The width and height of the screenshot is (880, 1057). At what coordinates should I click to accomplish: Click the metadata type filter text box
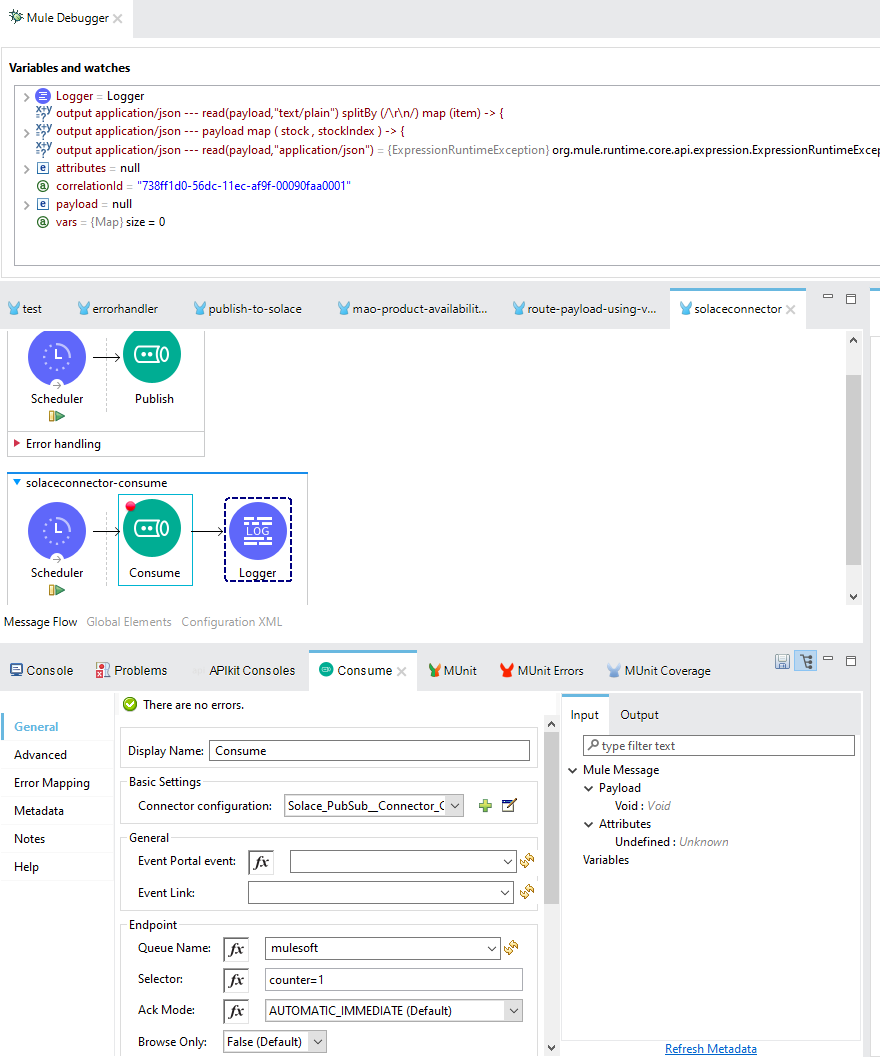point(719,746)
